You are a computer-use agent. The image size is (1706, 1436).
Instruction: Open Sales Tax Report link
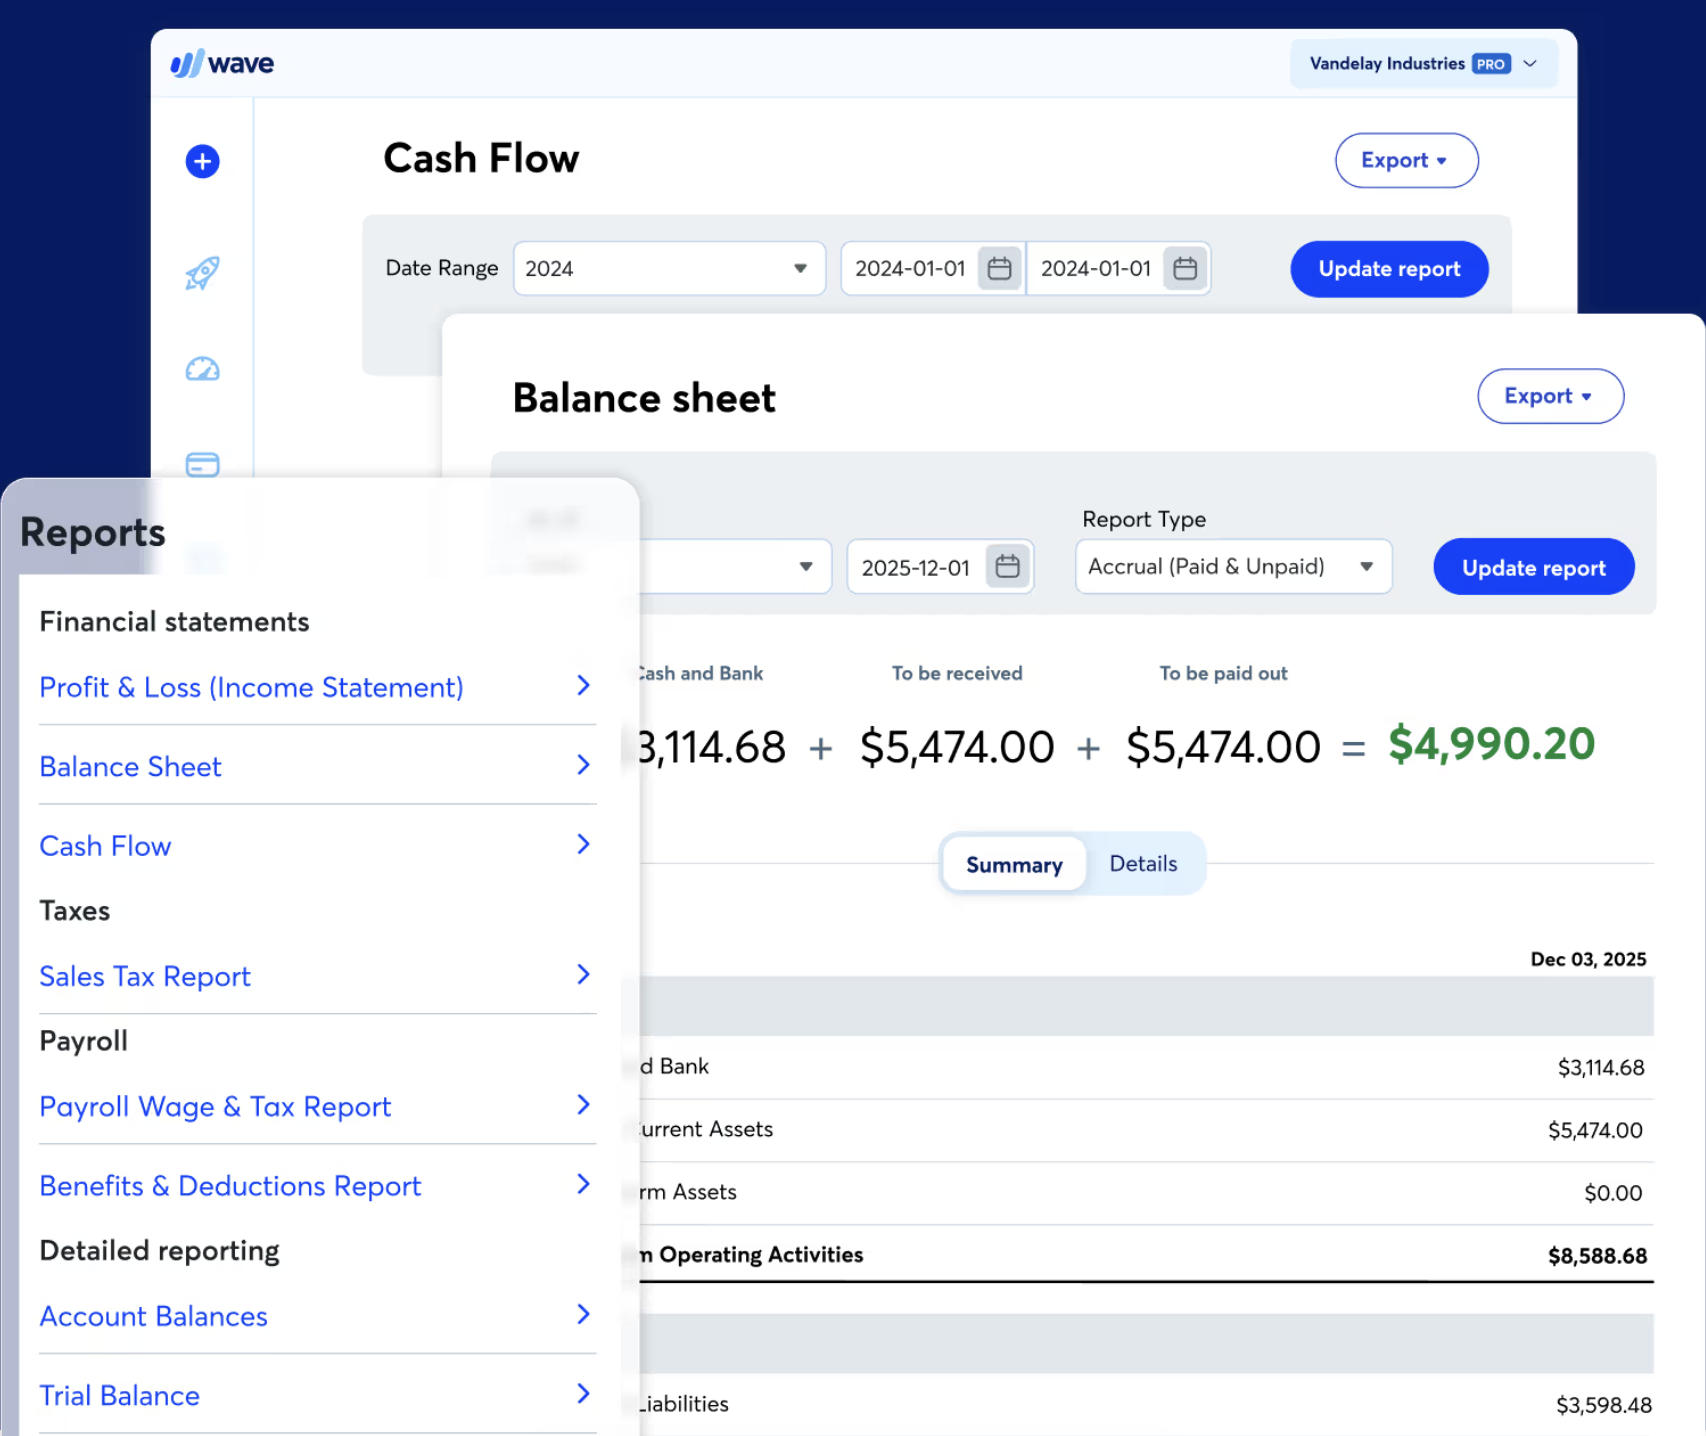pos(145,976)
